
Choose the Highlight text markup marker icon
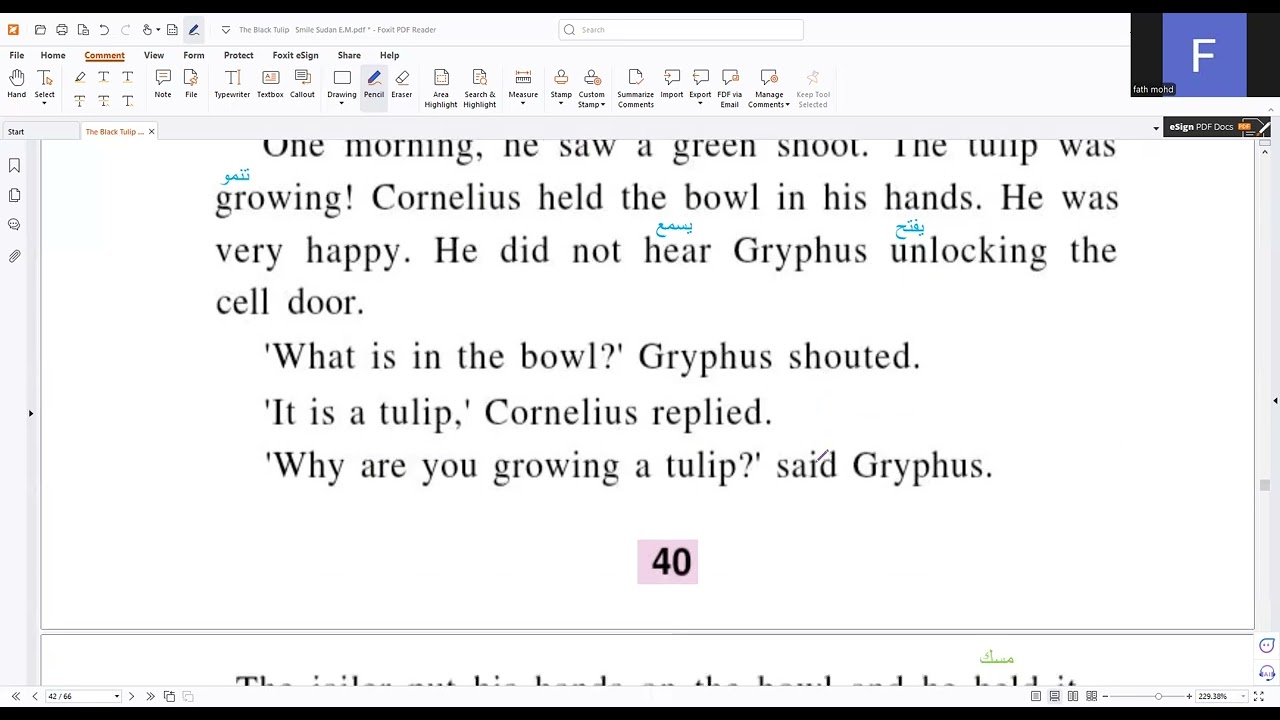pyautogui.click(x=80, y=77)
